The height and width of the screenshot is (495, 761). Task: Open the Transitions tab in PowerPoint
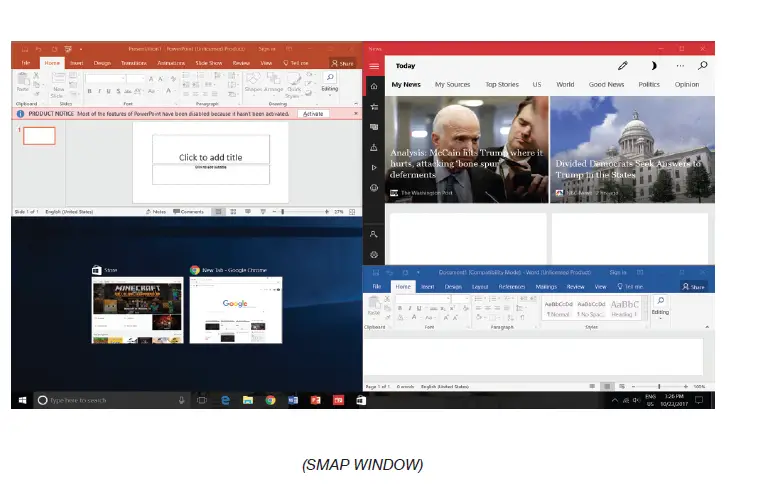click(x=133, y=63)
